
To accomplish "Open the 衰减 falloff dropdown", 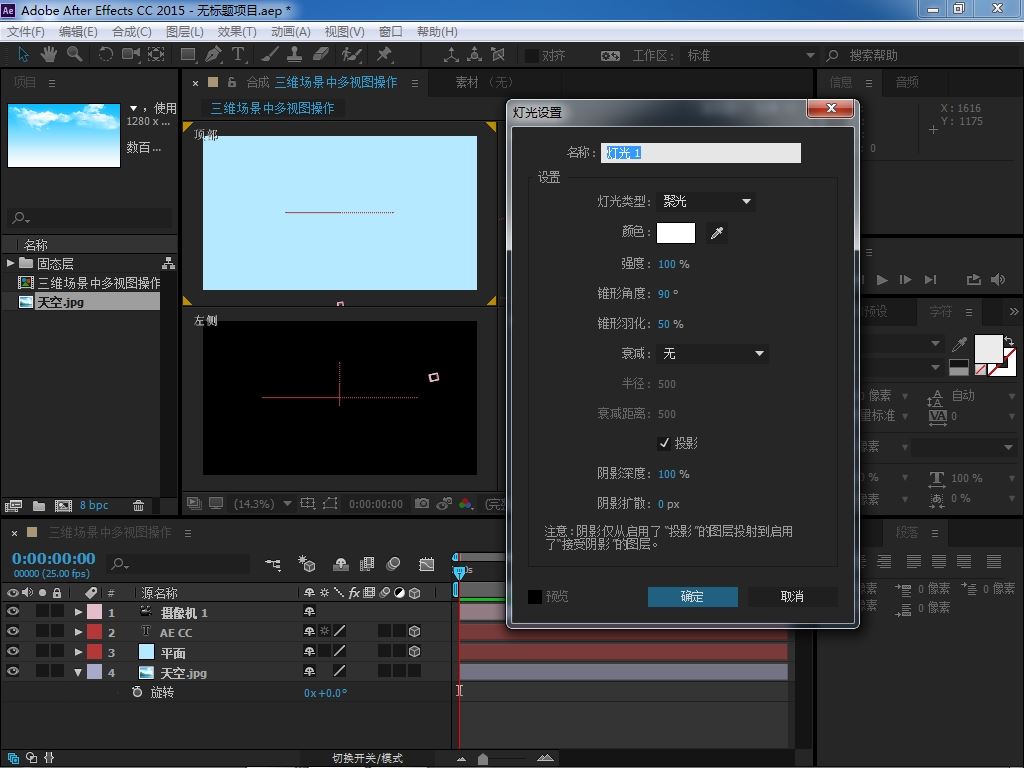I will [713, 353].
